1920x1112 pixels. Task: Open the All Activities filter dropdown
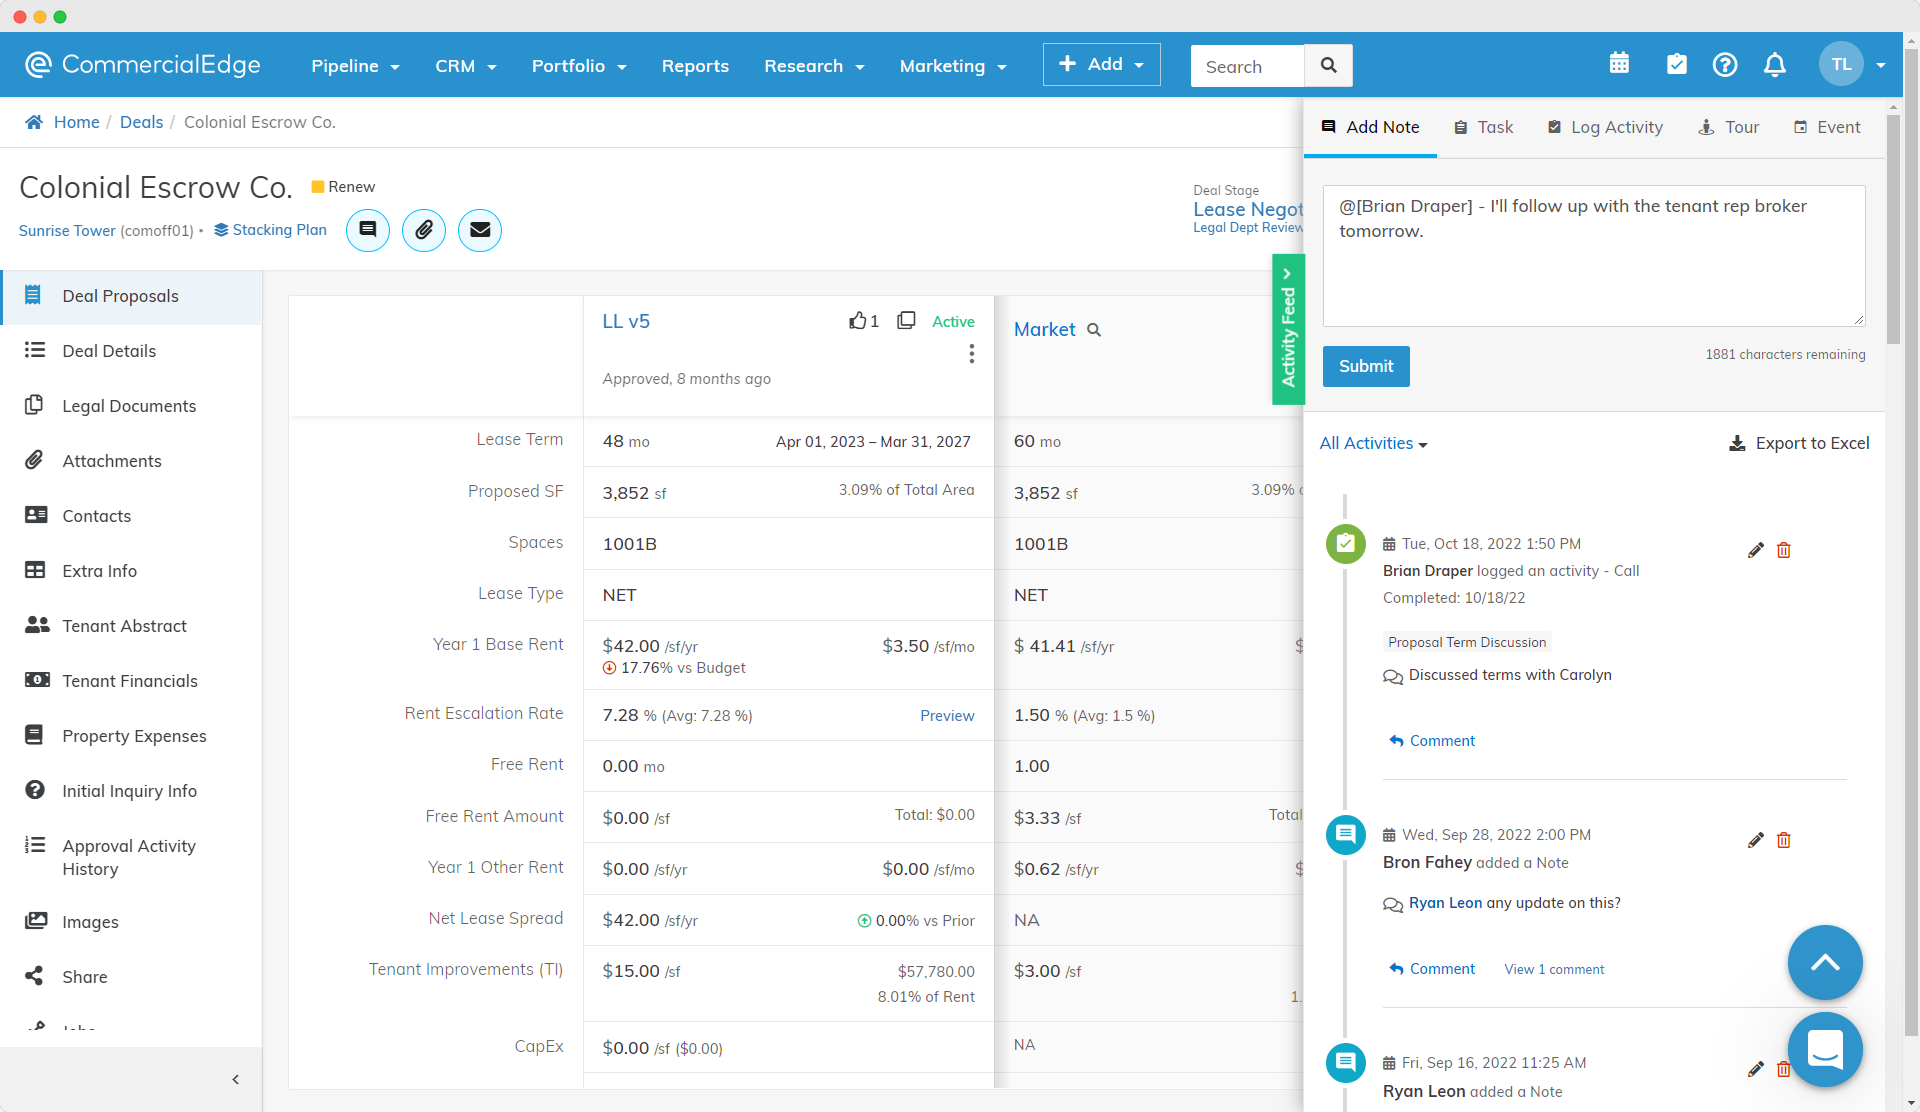click(x=1373, y=443)
